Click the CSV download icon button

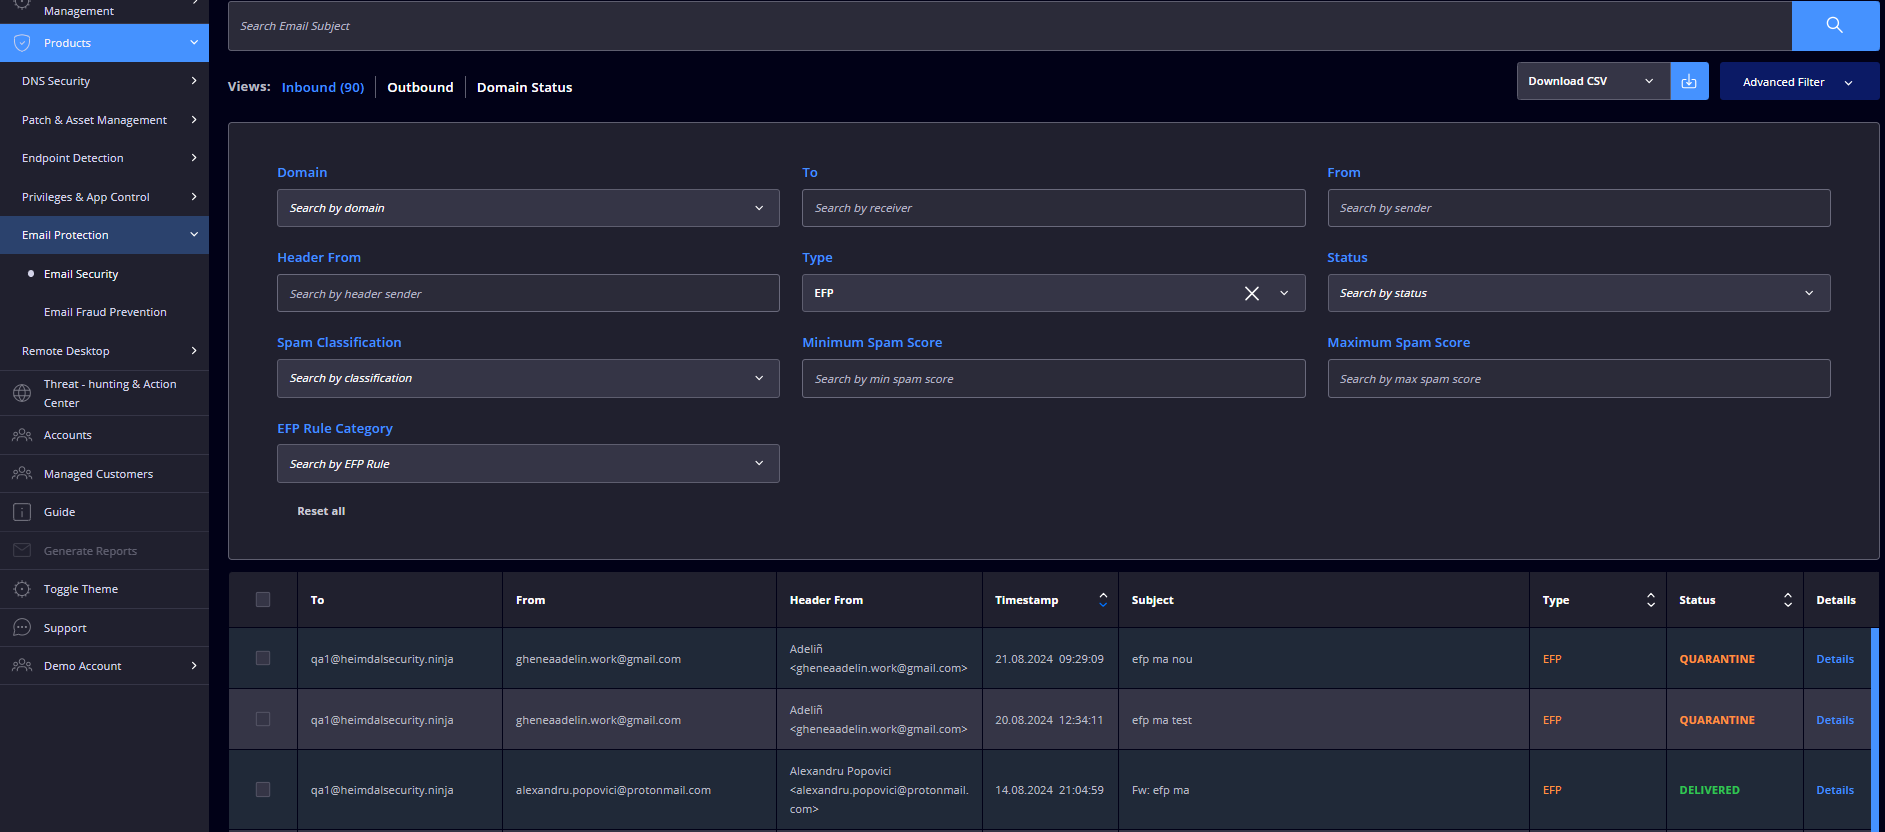click(1689, 81)
